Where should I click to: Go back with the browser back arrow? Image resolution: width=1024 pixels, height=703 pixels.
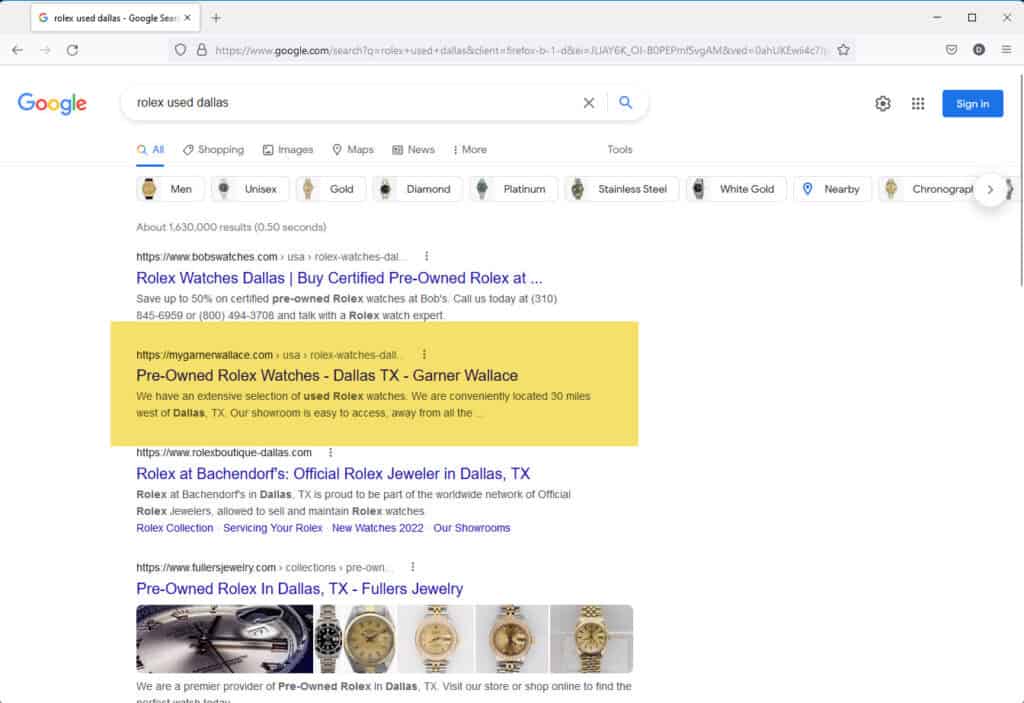tap(18, 50)
